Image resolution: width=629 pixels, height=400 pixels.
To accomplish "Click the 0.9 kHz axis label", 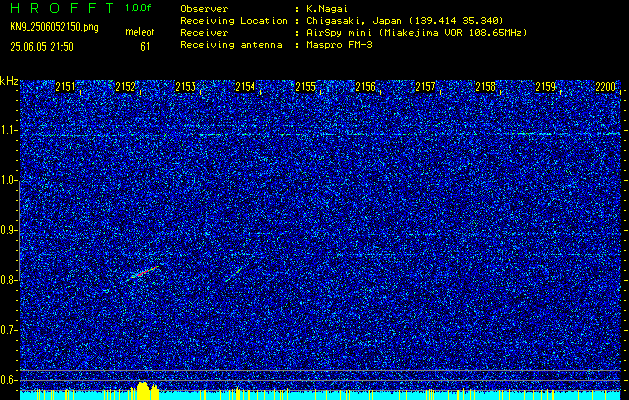I will [8, 230].
